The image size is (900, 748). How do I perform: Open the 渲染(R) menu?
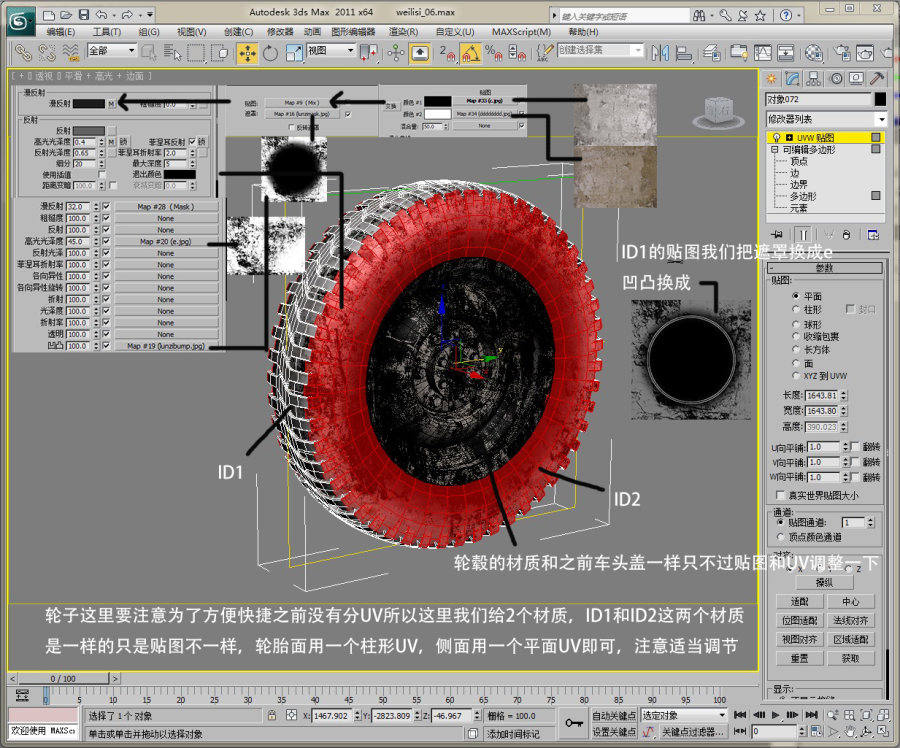click(x=404, y=32)
